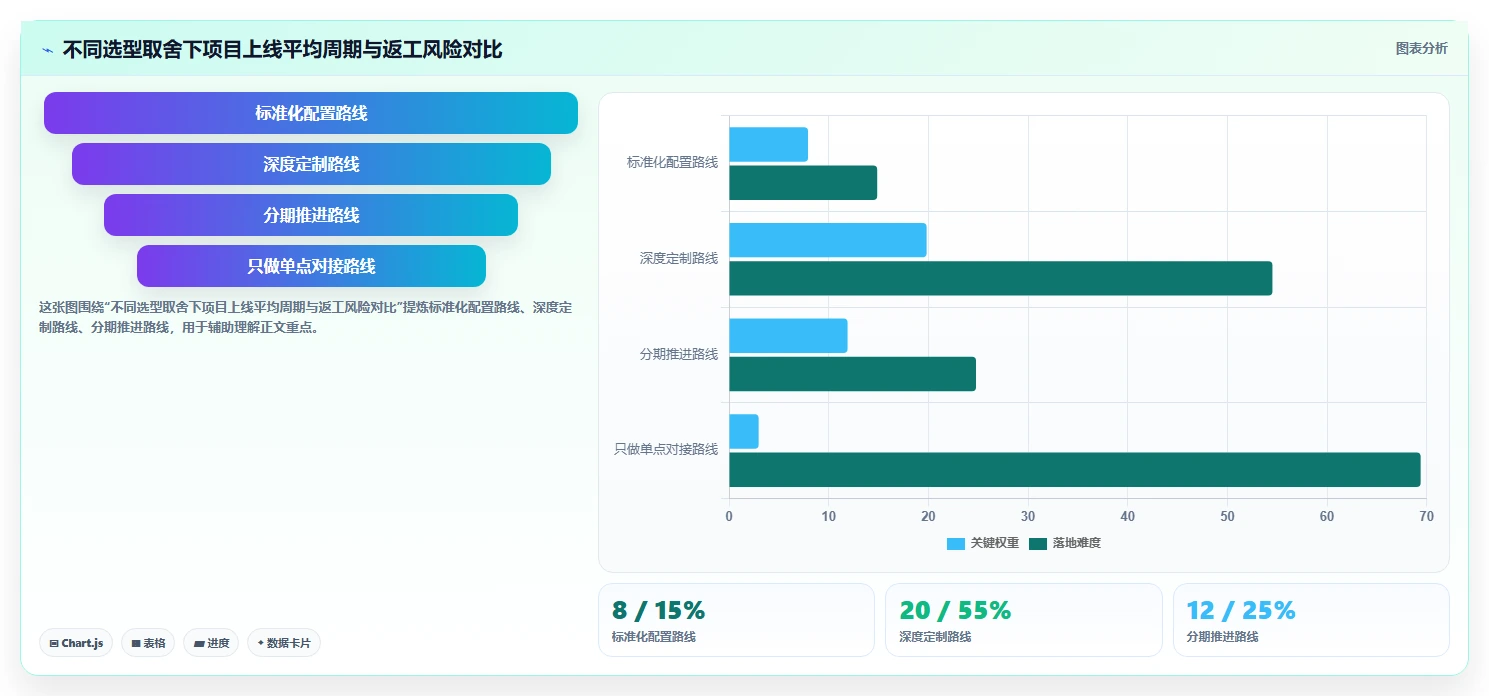Click the 只做单点对接路线 y-axis label
This screenshot has width=1489, height=696.
(666, 449)
